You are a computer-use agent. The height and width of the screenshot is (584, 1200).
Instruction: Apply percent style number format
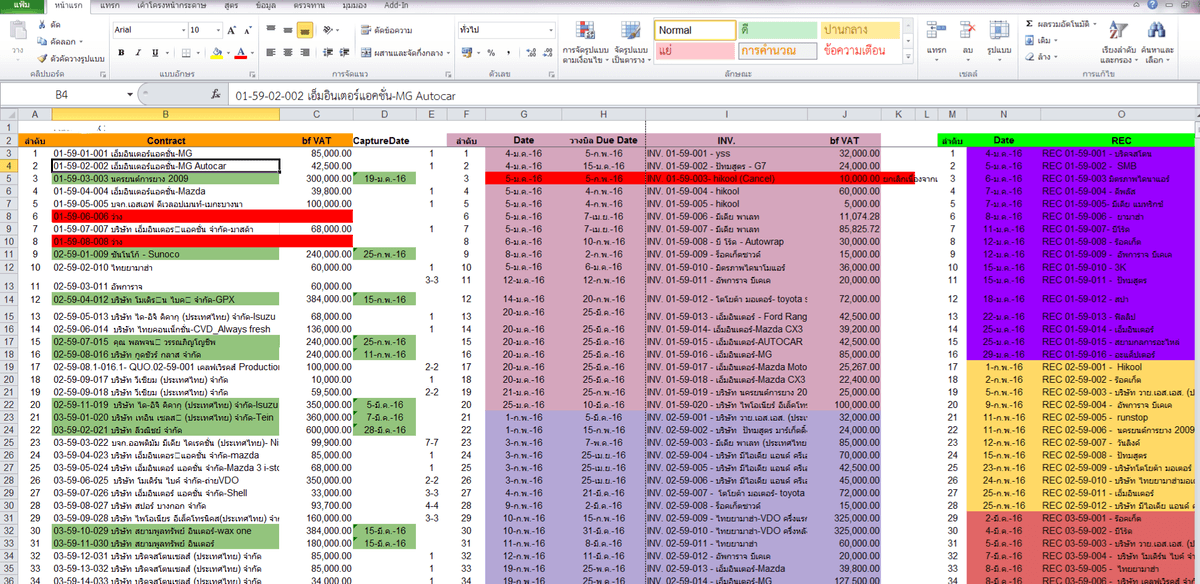(491, 52)
